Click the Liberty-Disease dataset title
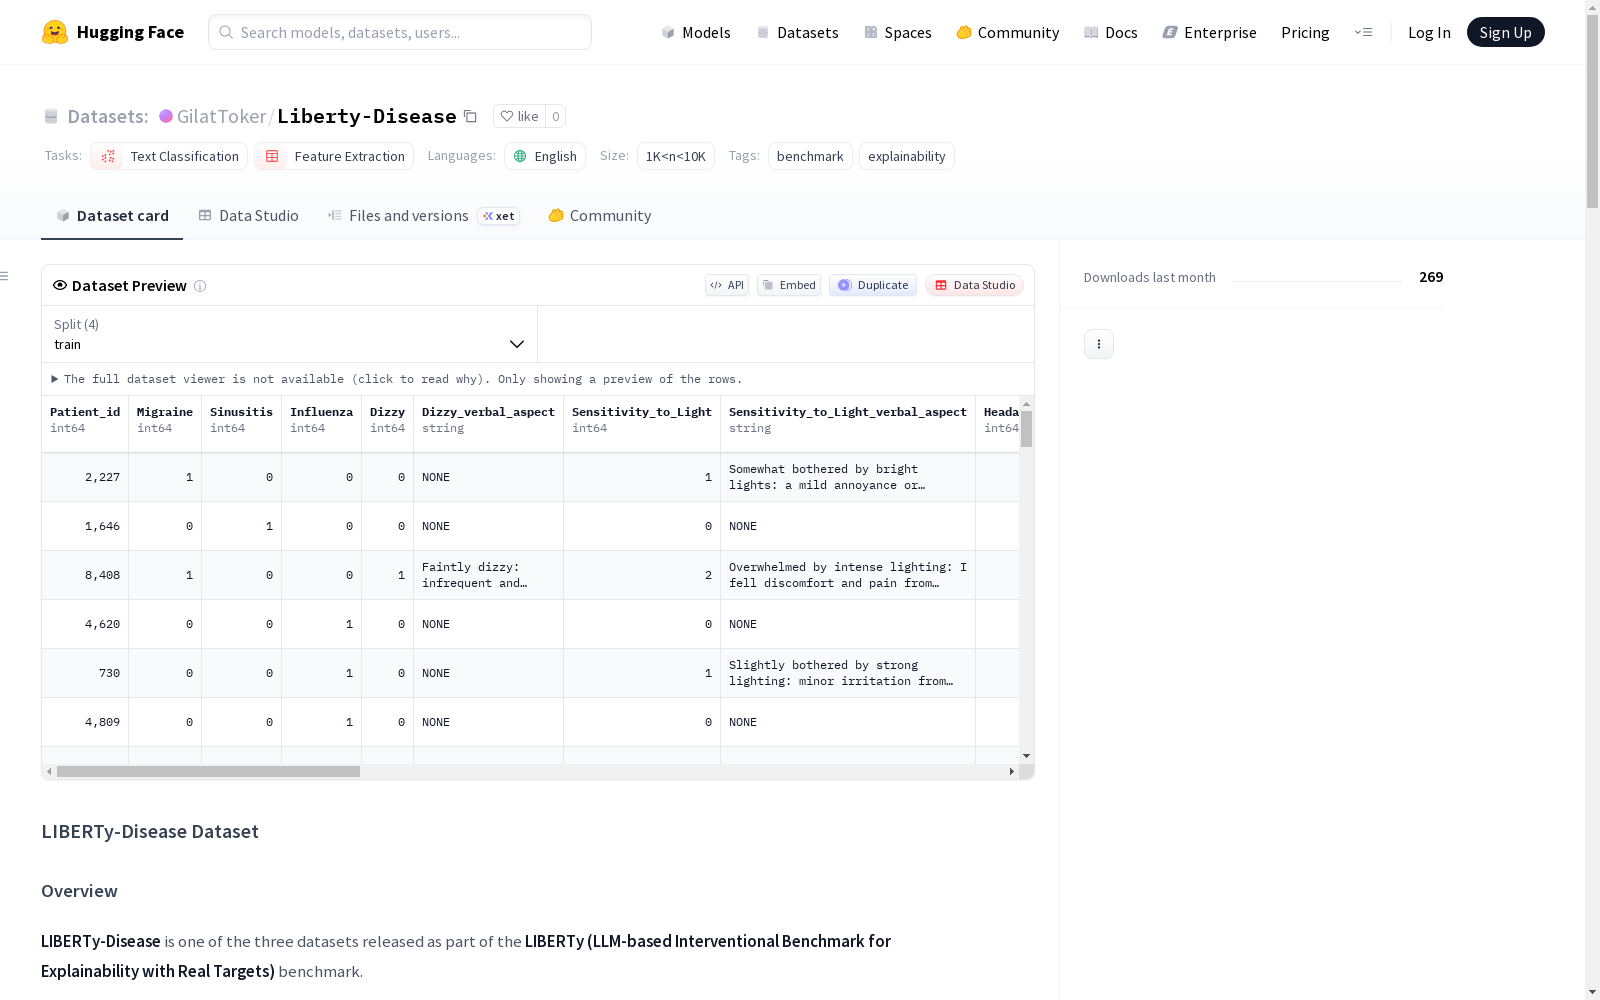Viewport: 1600px width, 1000px height. [367, 116]
